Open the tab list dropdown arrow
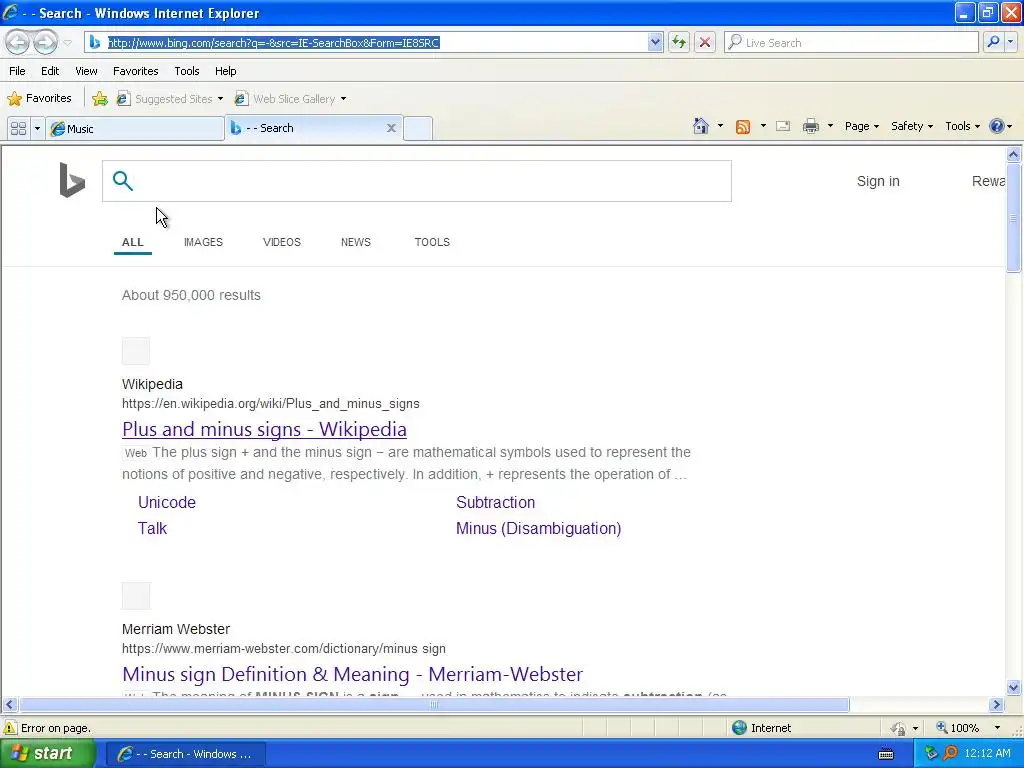 [37, 129]
